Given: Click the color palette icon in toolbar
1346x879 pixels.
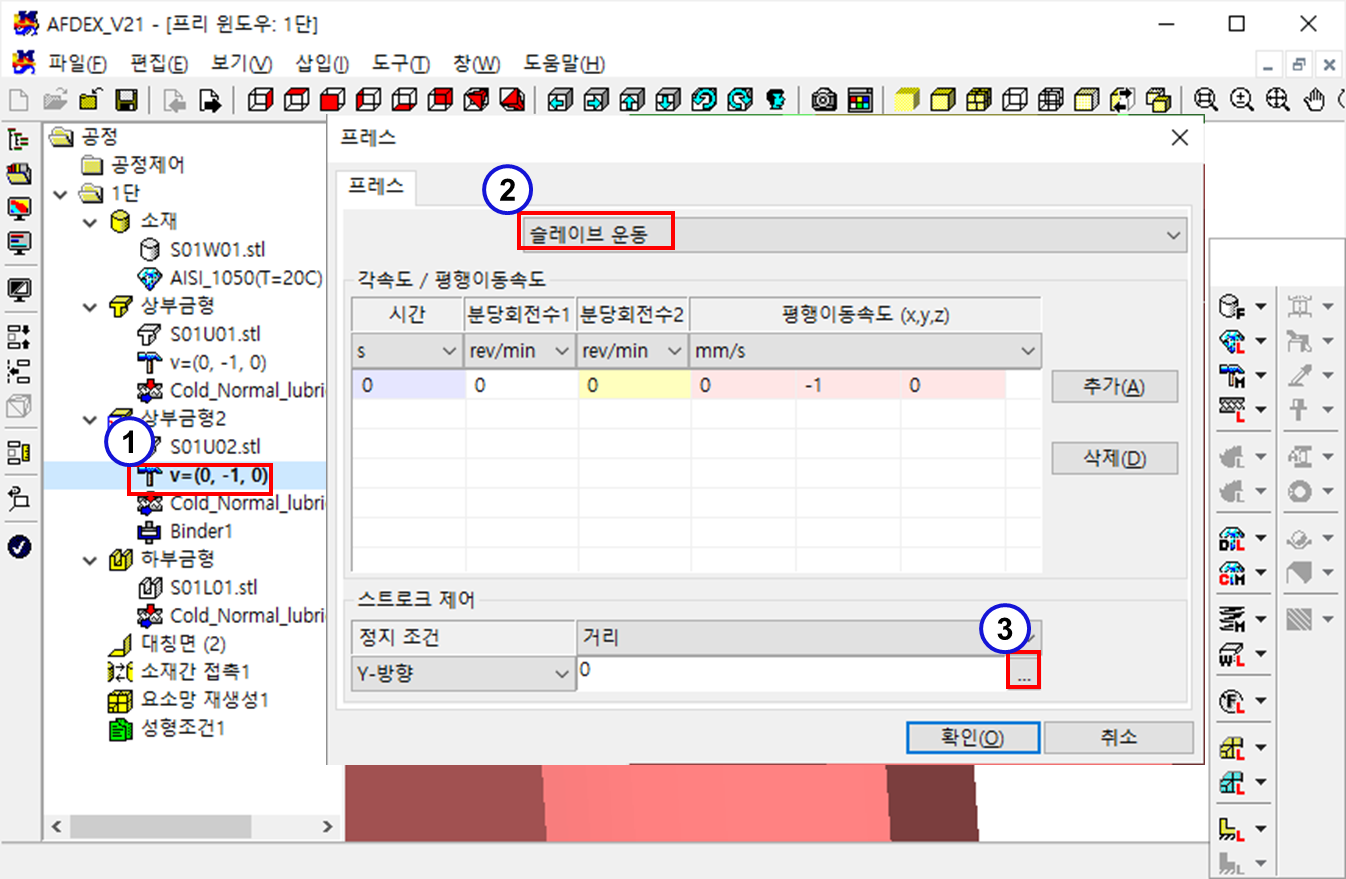Looking at the screenshot, I should [860, 100].
